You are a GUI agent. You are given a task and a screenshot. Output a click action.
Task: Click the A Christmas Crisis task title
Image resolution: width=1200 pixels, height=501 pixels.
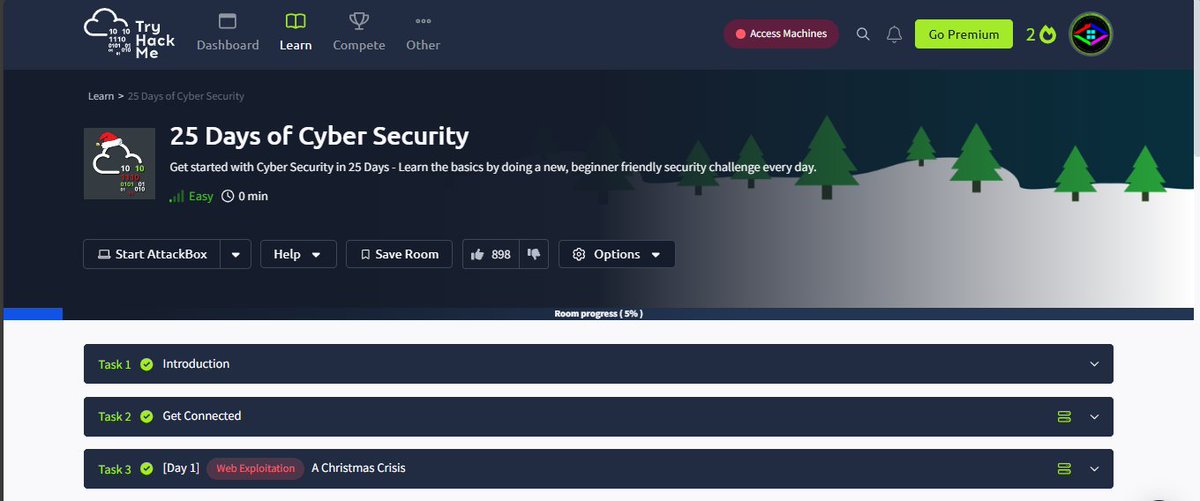358,468
